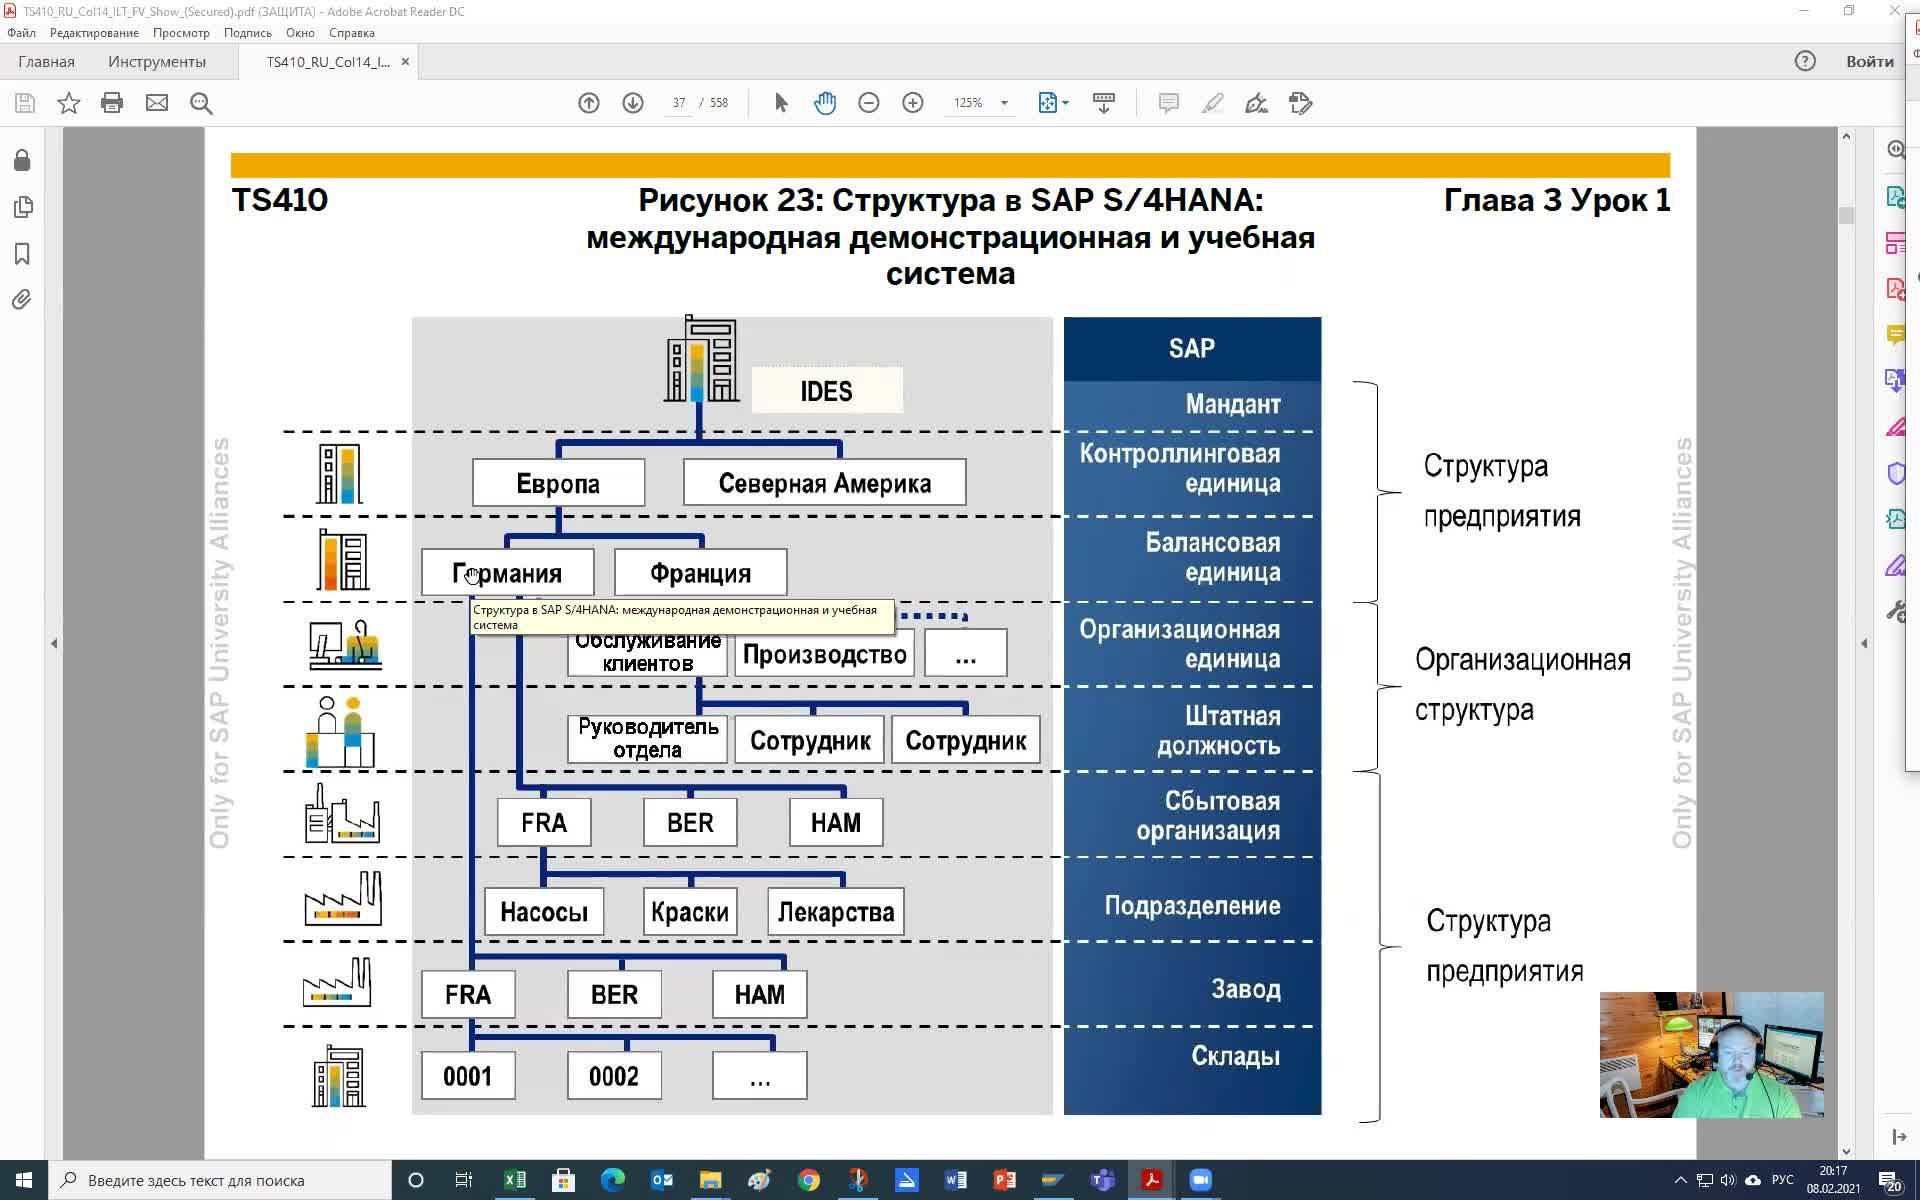Close the TS410_RU_Col14 document tab
This screenshot has width=1920, height=1200.
405,62
